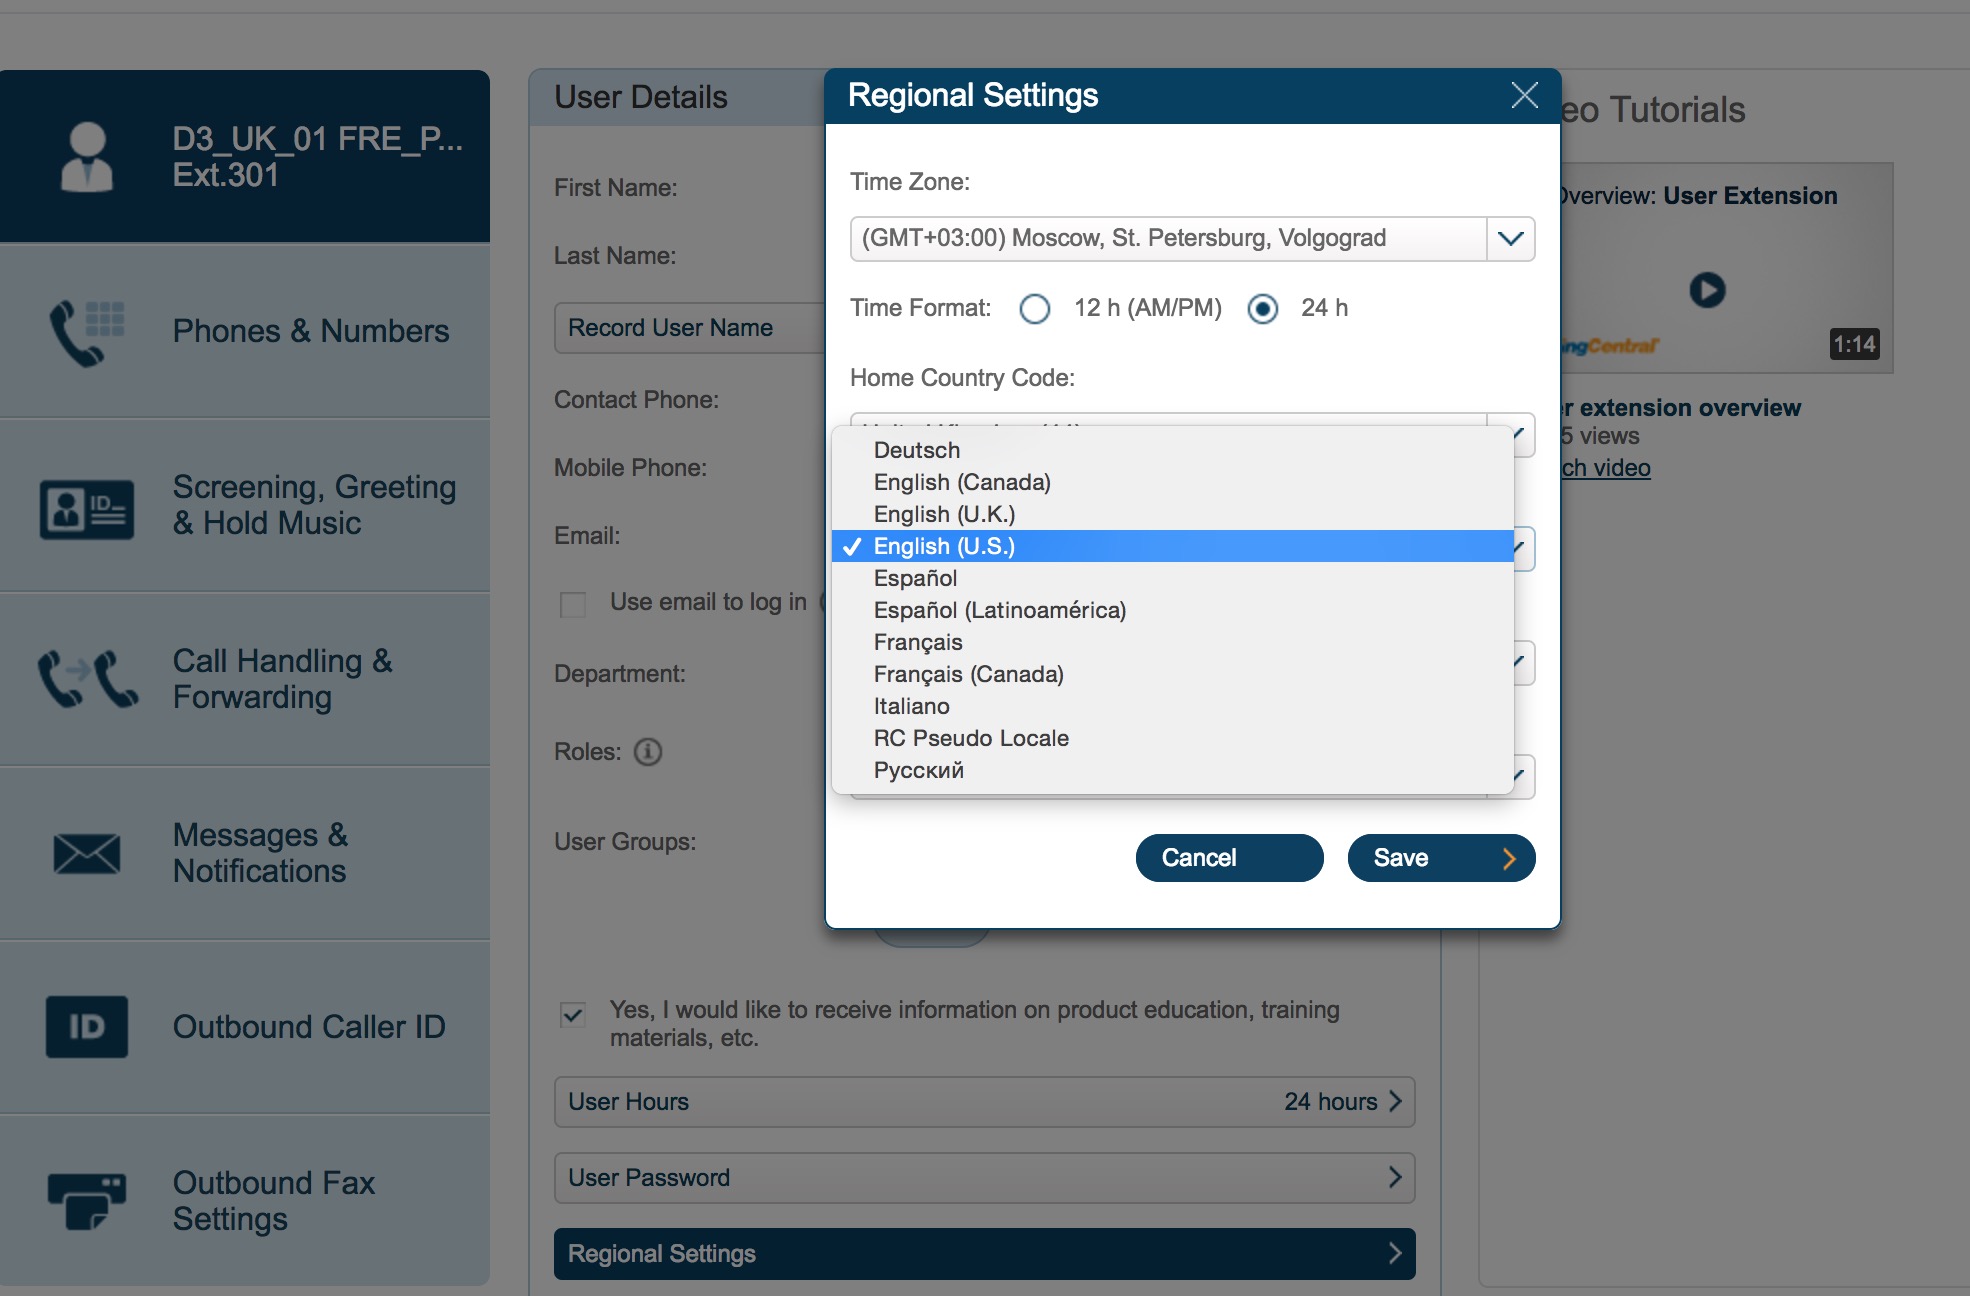Click the Phones & Numbers handset icon

(87, 332)
